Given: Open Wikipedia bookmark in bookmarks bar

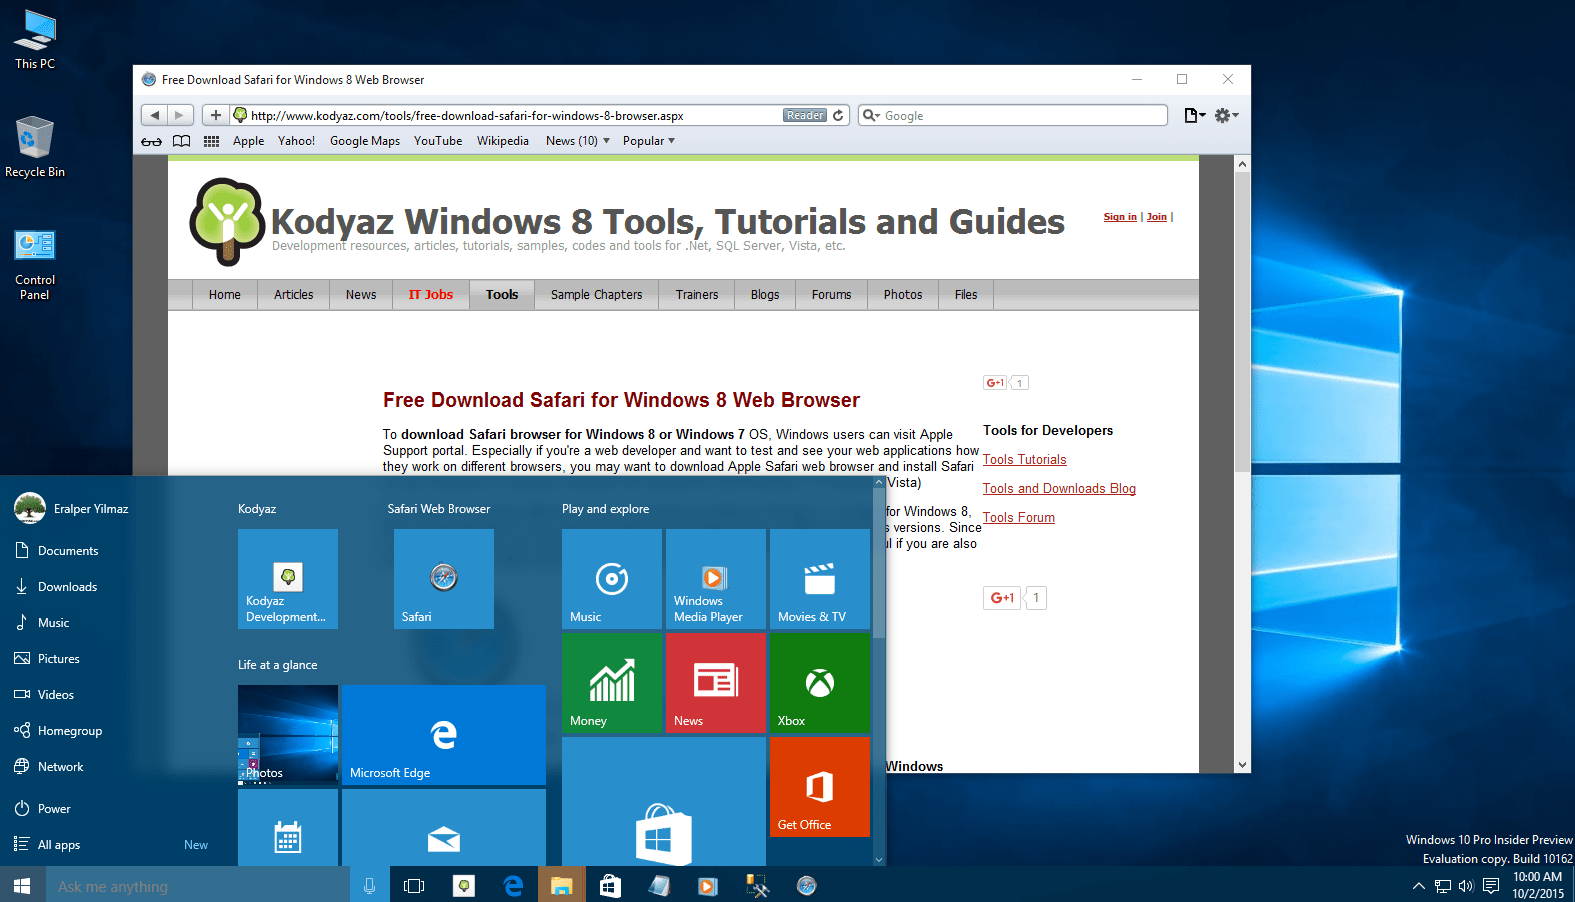Looking at the screenshot, I should tap(503, 141).
